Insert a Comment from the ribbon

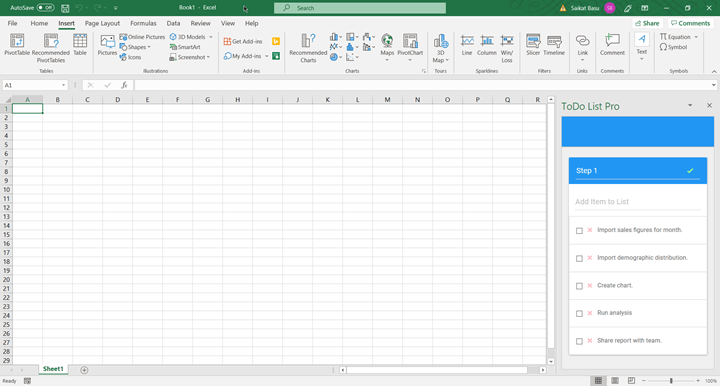(x=612, y=45)
